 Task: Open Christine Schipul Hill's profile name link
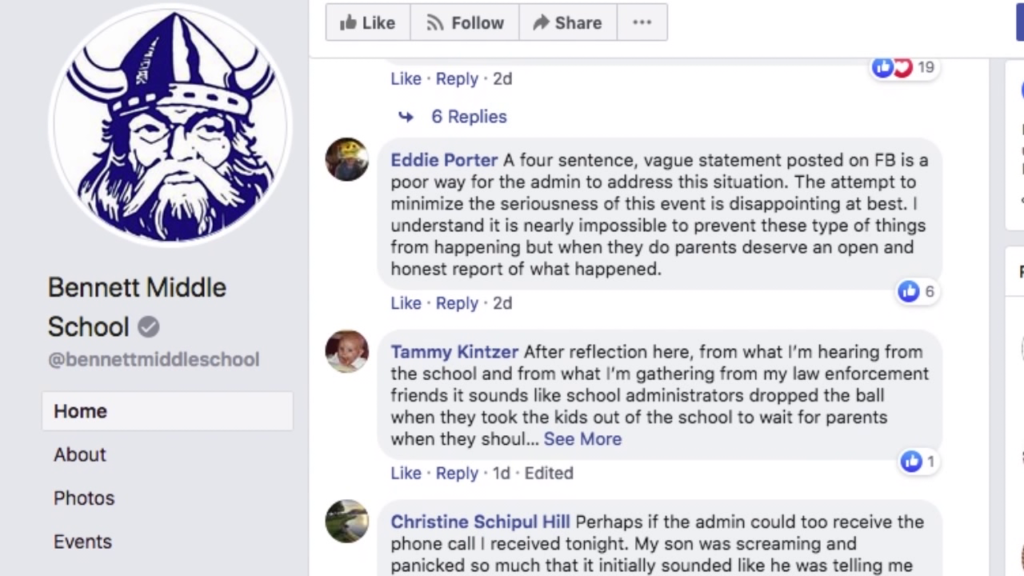coord(480,521)
